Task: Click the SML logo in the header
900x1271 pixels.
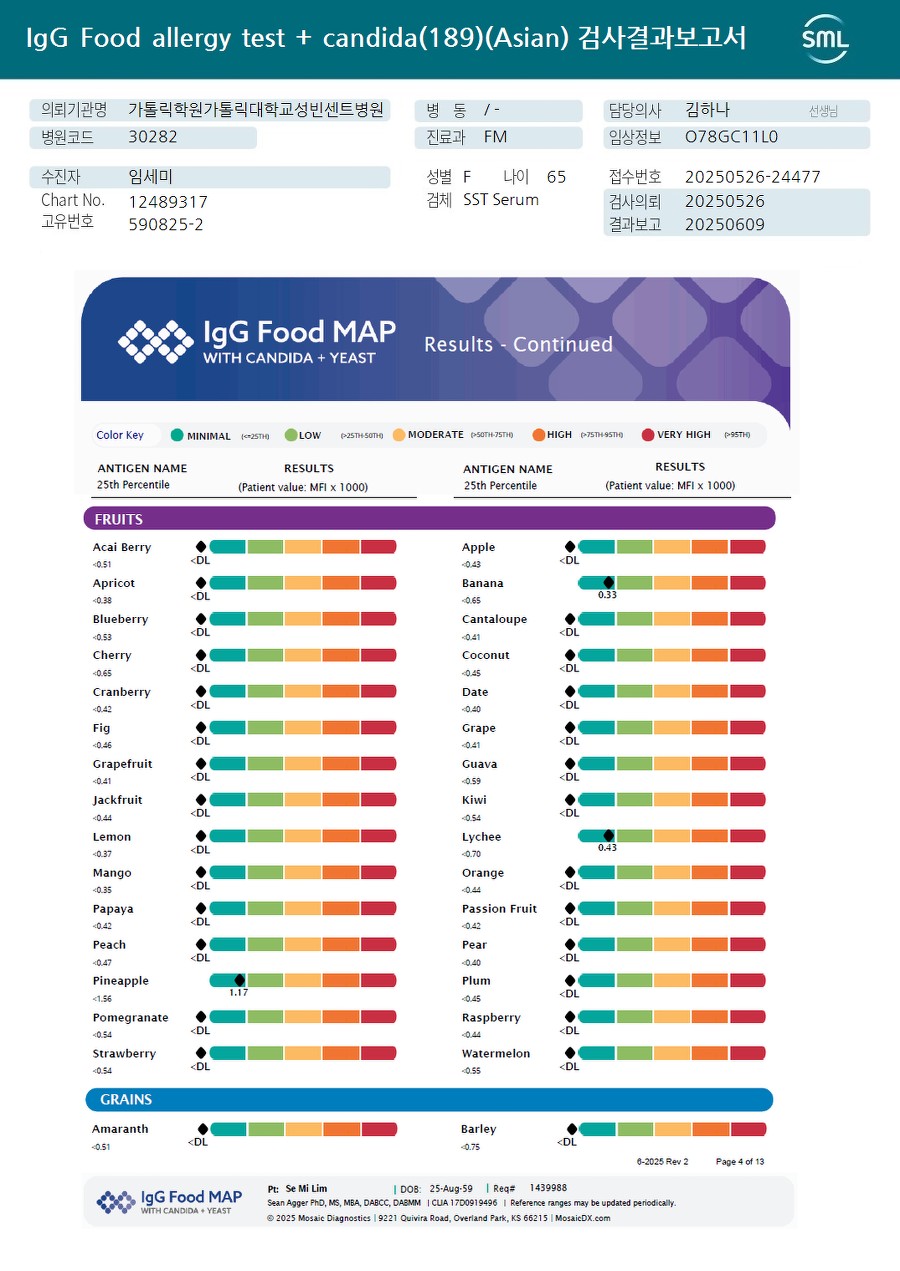Action: click(825, 39)
